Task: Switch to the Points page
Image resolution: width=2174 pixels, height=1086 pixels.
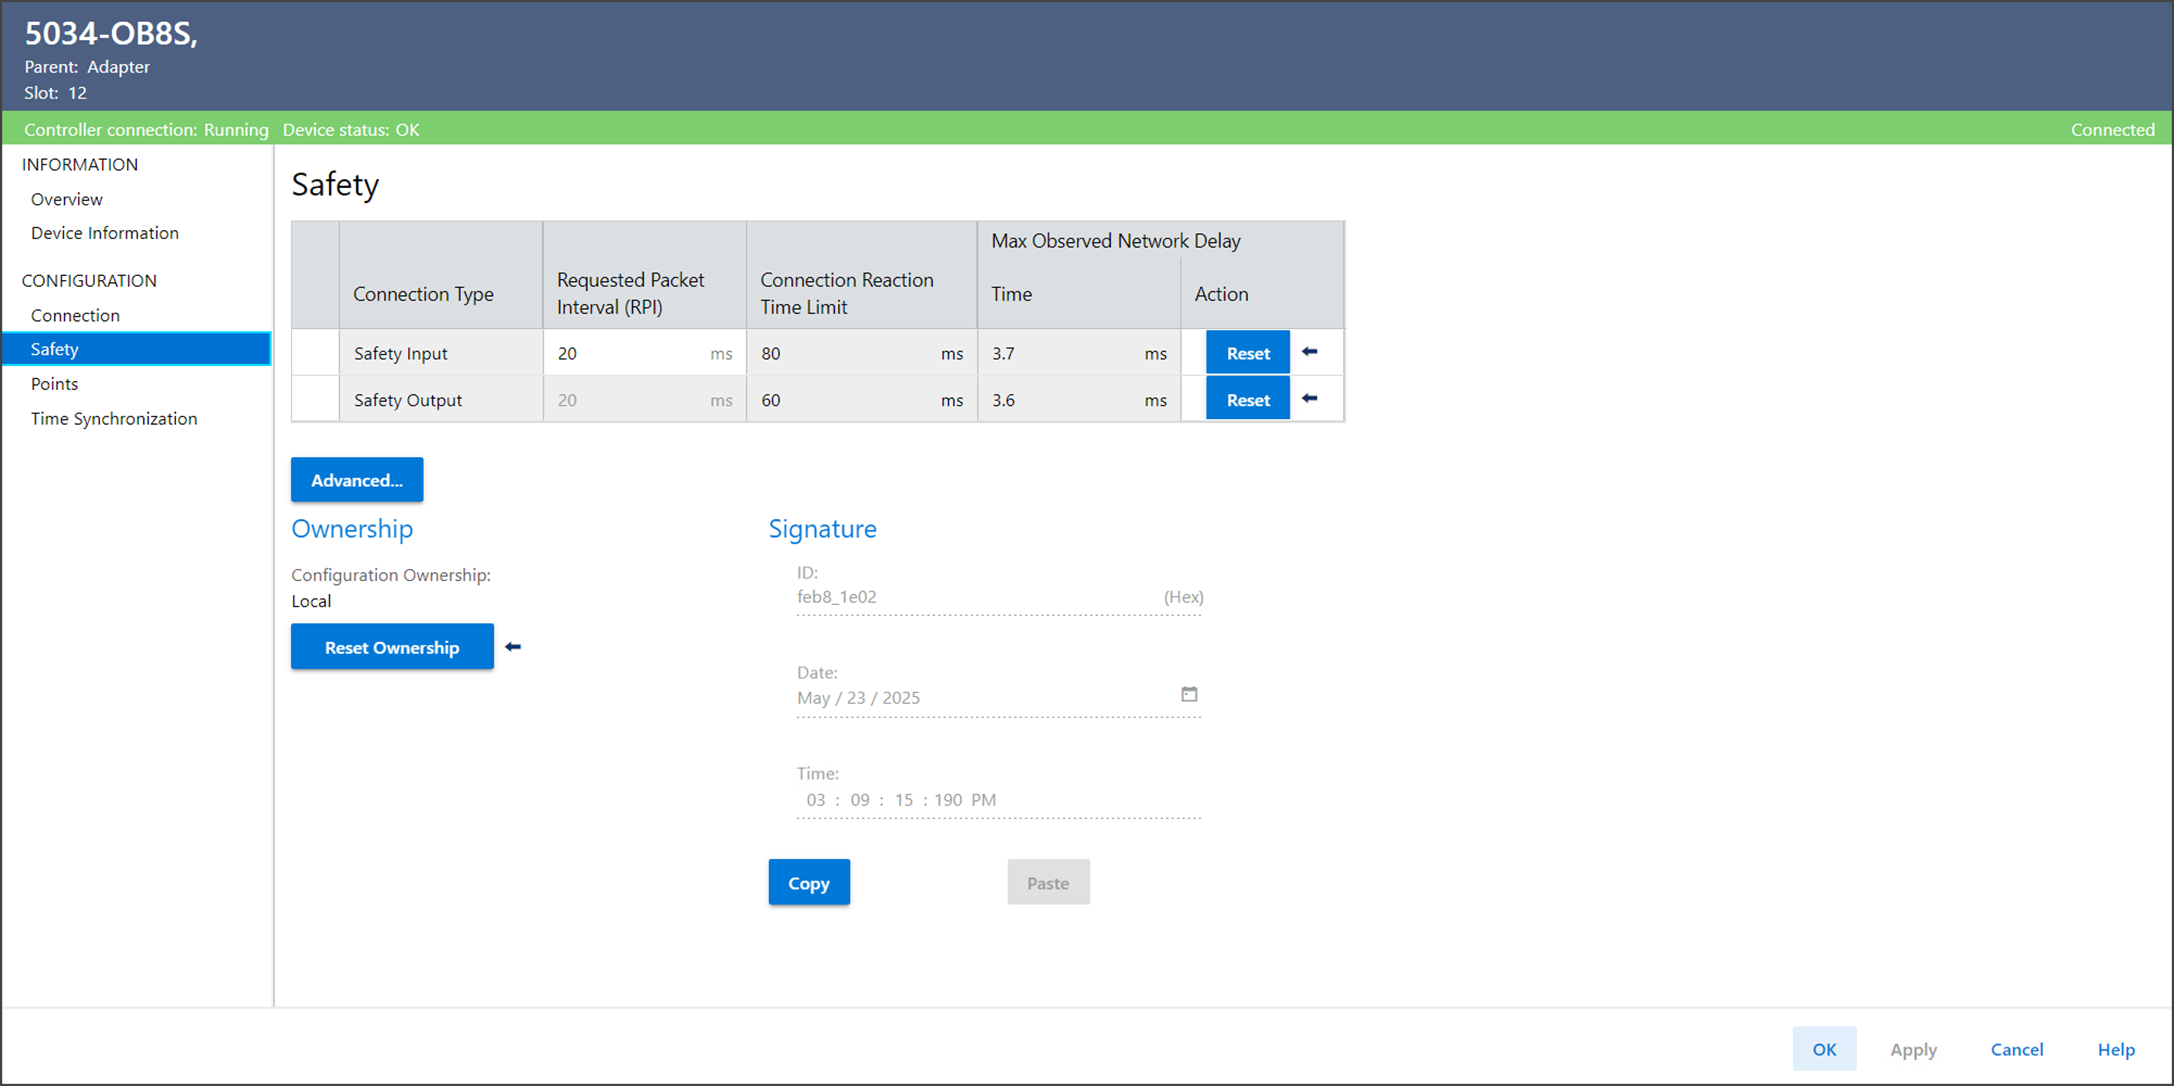Action: 54,384
